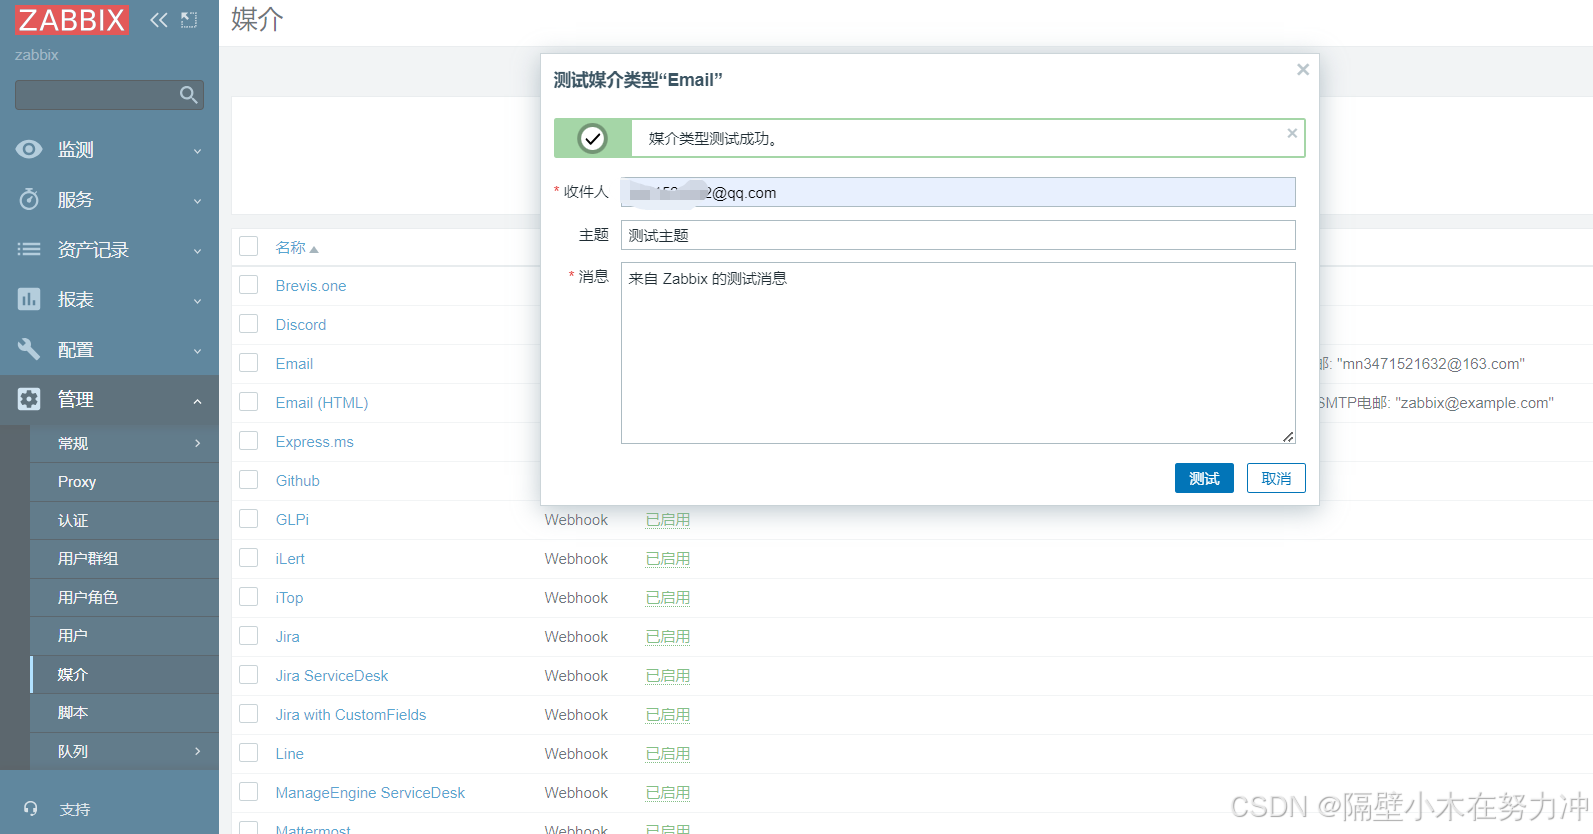This screenshot has height=834, width=1593.
Task: Toggle the select-all checkbox in header
Action: pos(249,246)
